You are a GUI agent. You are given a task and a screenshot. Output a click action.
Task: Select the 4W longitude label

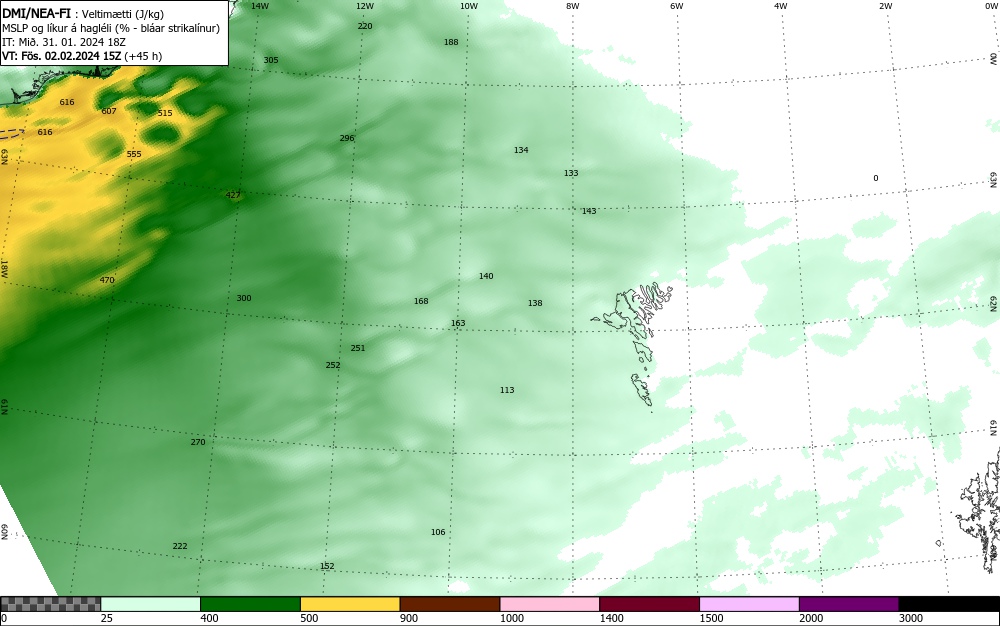(x=781, y=6)
